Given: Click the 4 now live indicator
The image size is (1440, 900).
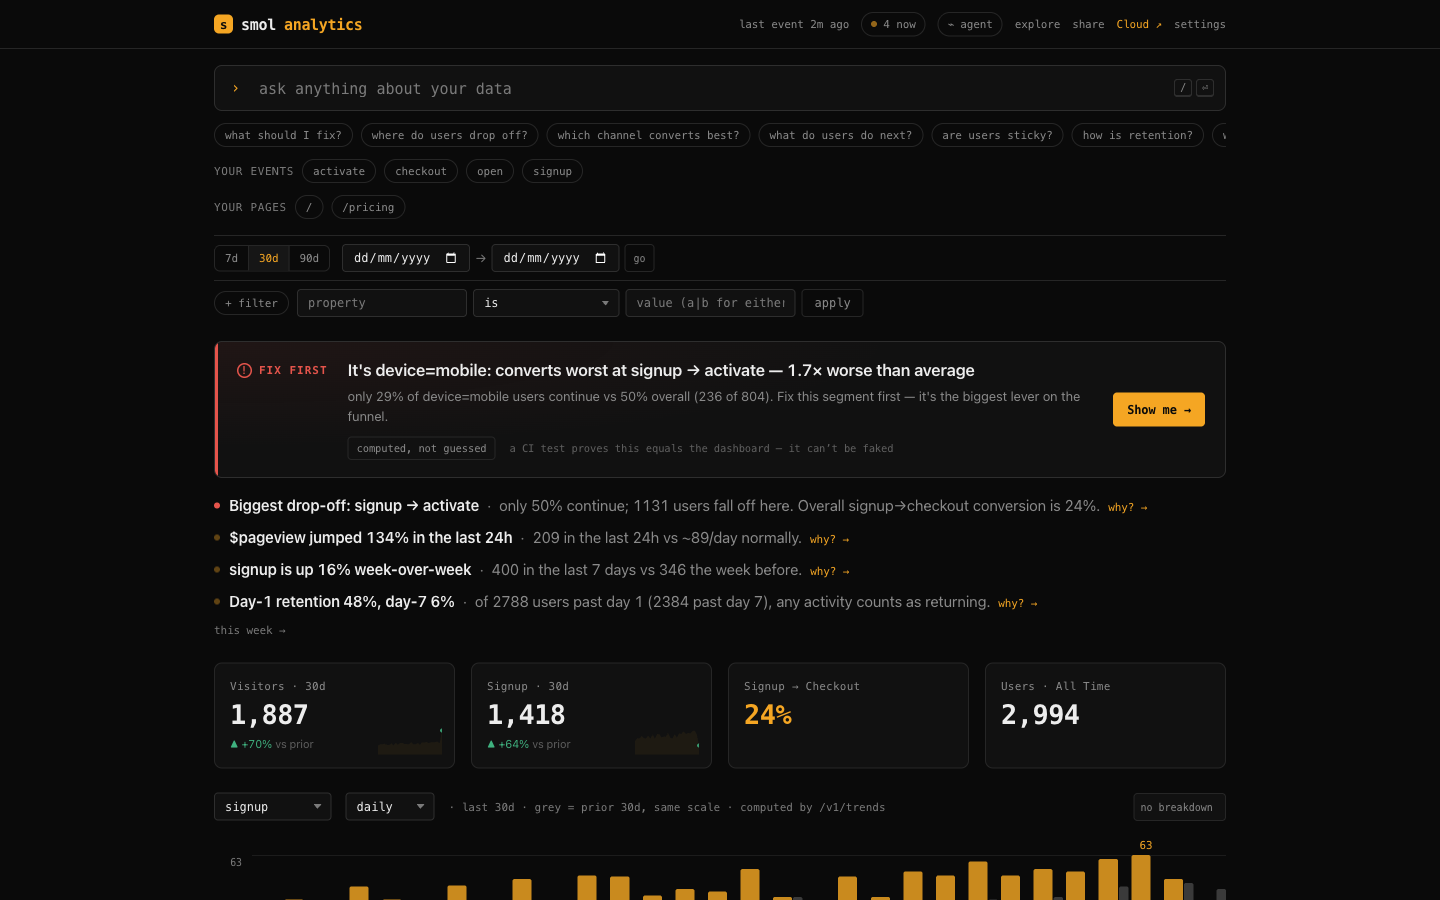Looking at the screenshot, I should click(893, 24).
